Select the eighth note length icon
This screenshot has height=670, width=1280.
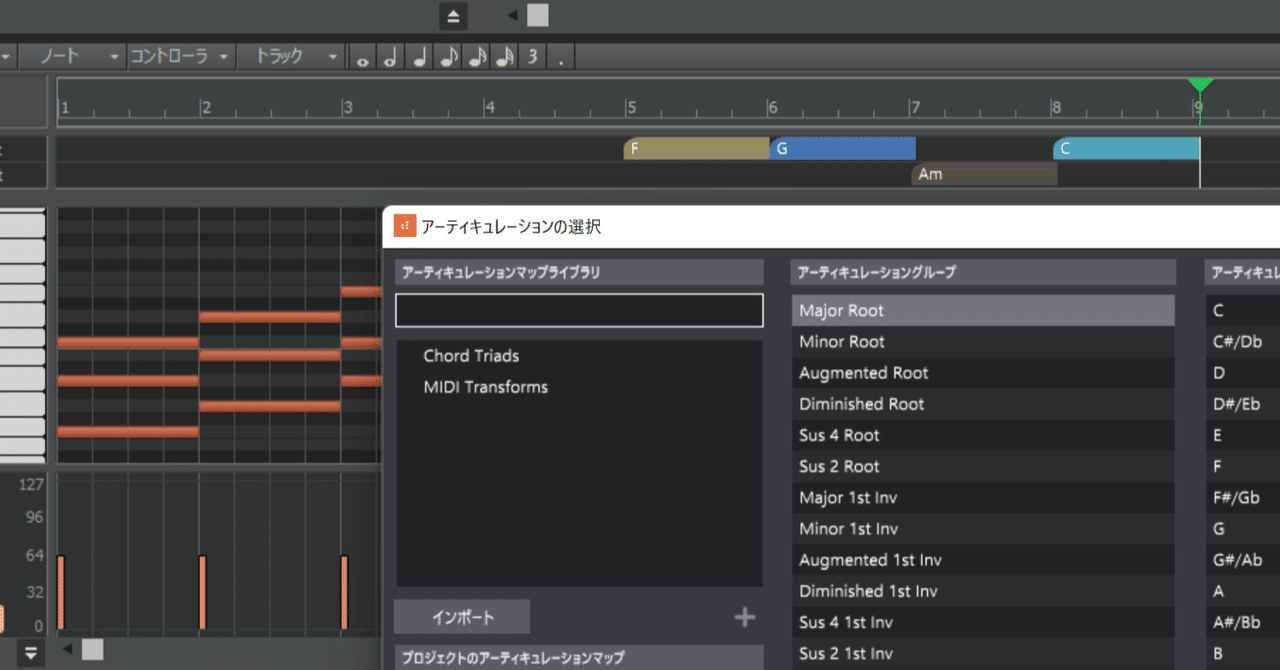point(446,57)
